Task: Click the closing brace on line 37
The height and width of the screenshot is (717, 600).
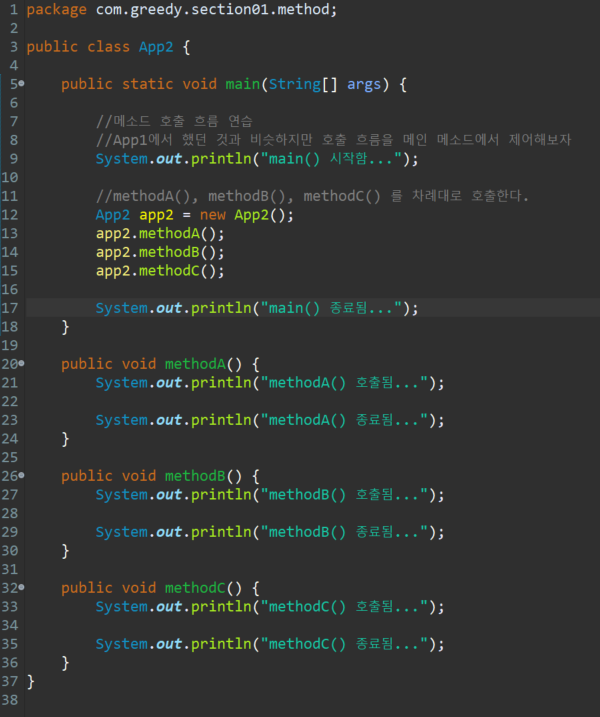Action: pos(30,682)
